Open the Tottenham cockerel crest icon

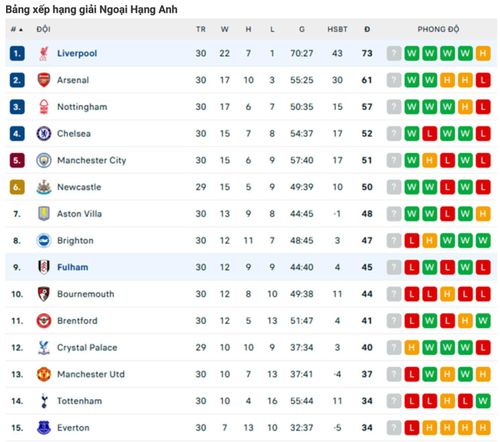(44, 401)
